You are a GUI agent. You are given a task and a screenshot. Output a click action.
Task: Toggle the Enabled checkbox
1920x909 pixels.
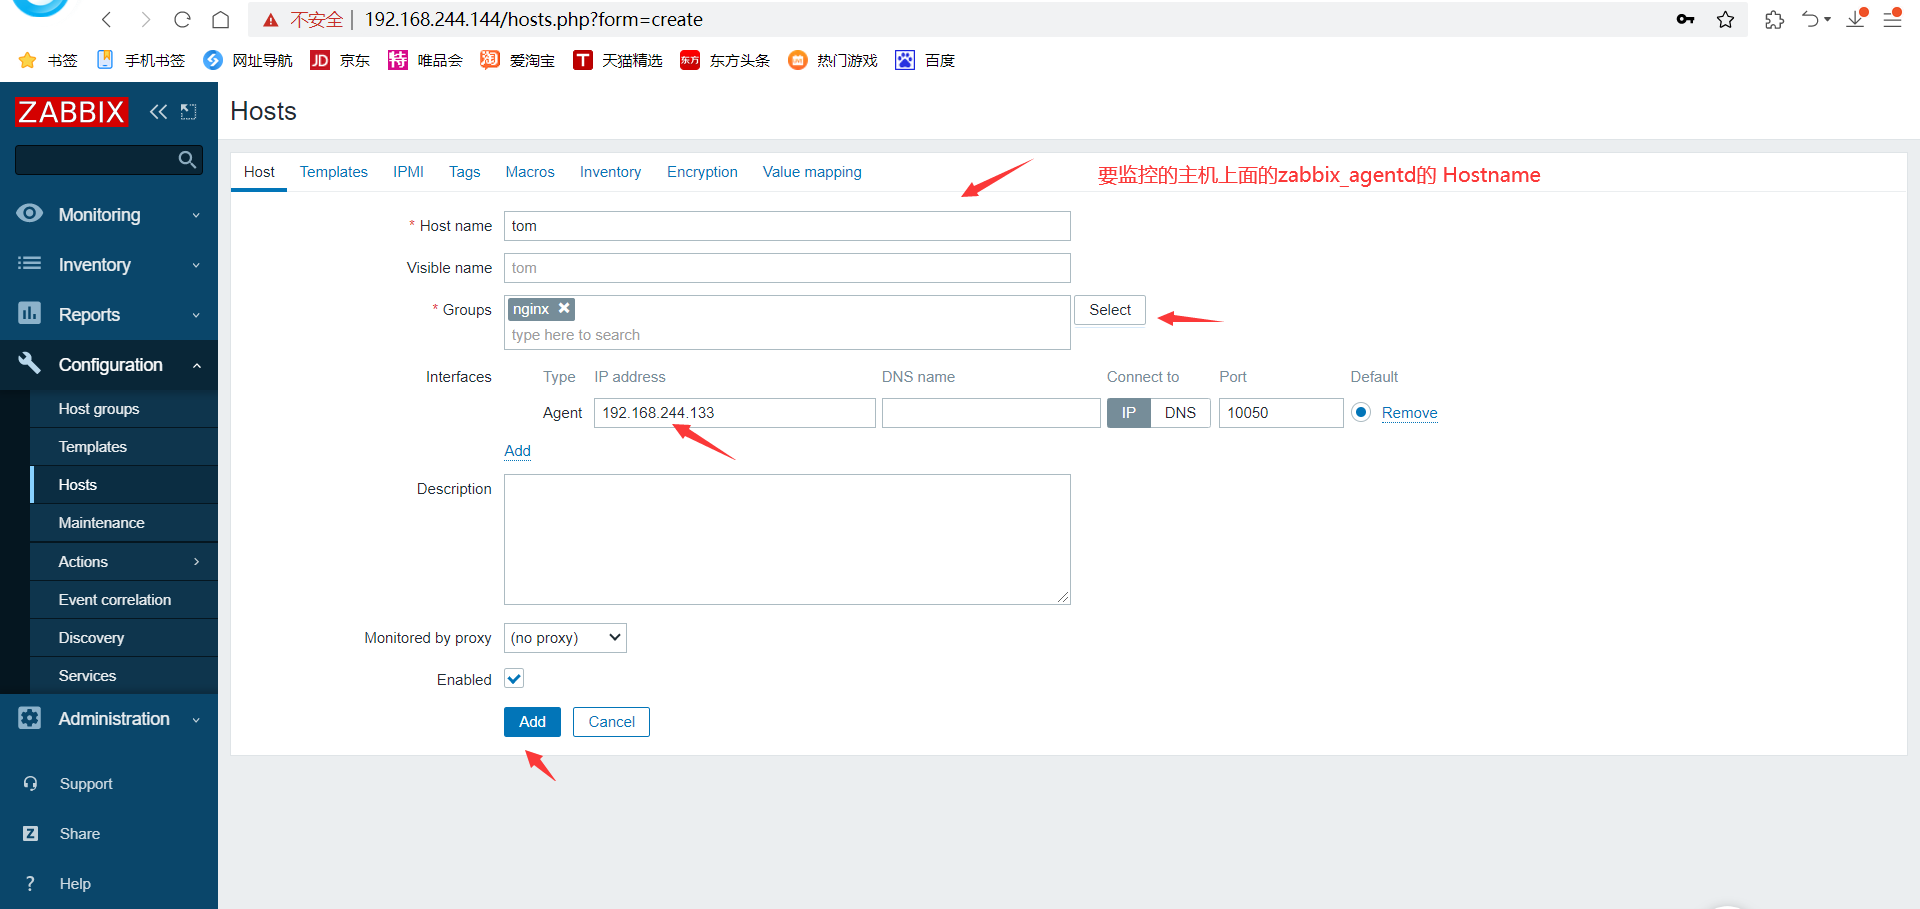click(x=514, y=679)
